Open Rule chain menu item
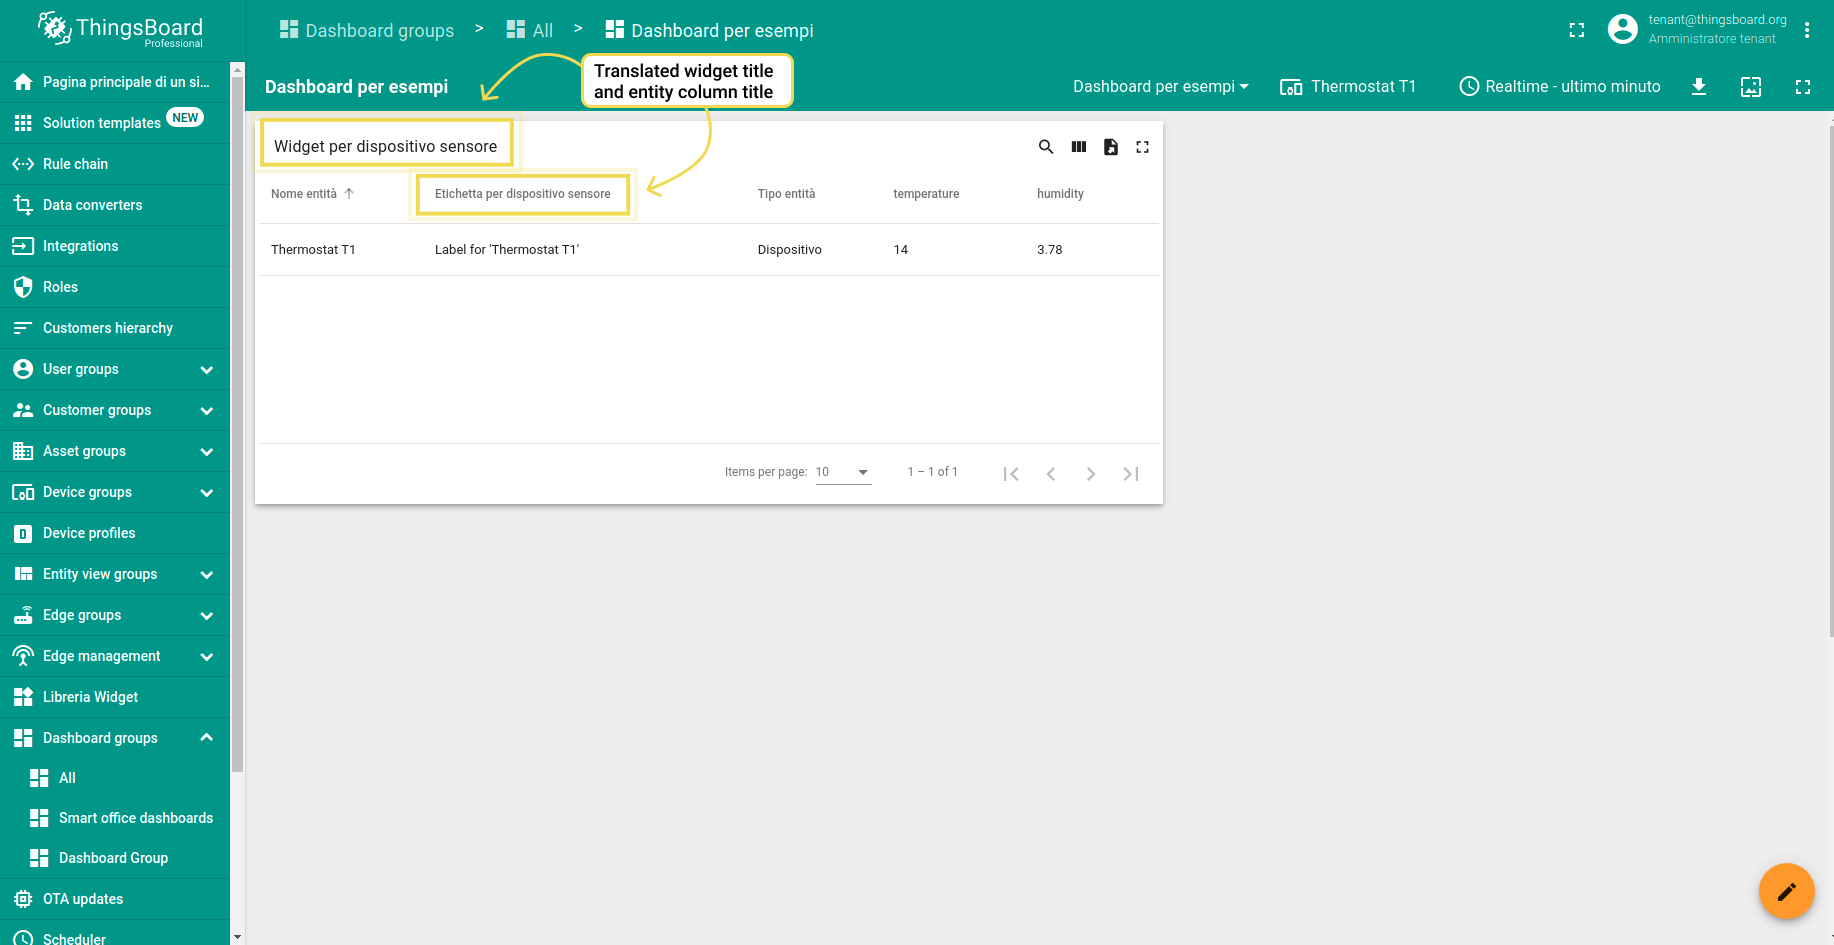1834x945 pixels. (75, 164)
